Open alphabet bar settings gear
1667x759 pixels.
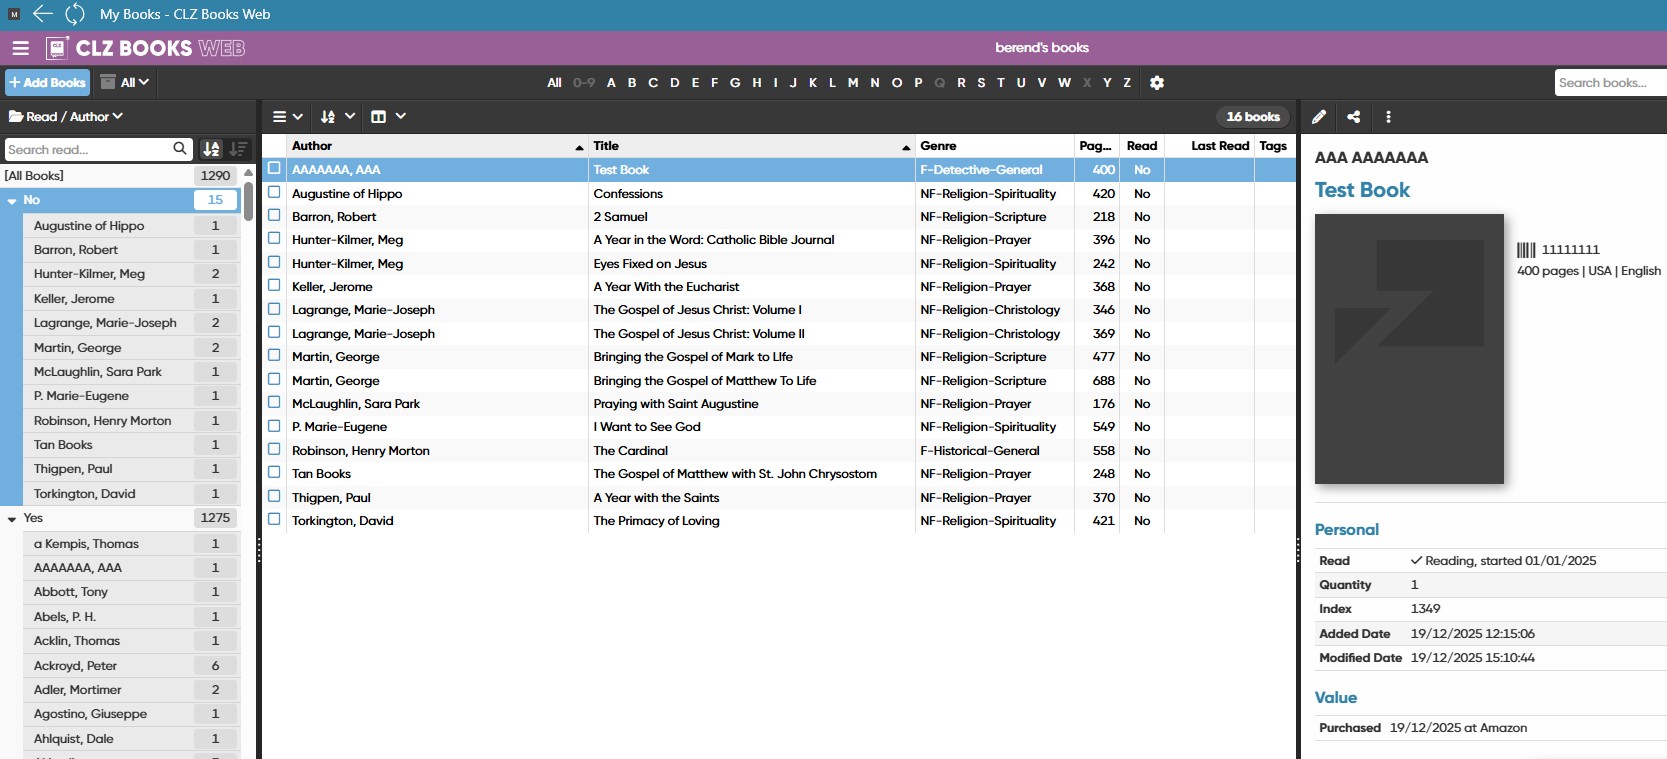[1157, 83]
